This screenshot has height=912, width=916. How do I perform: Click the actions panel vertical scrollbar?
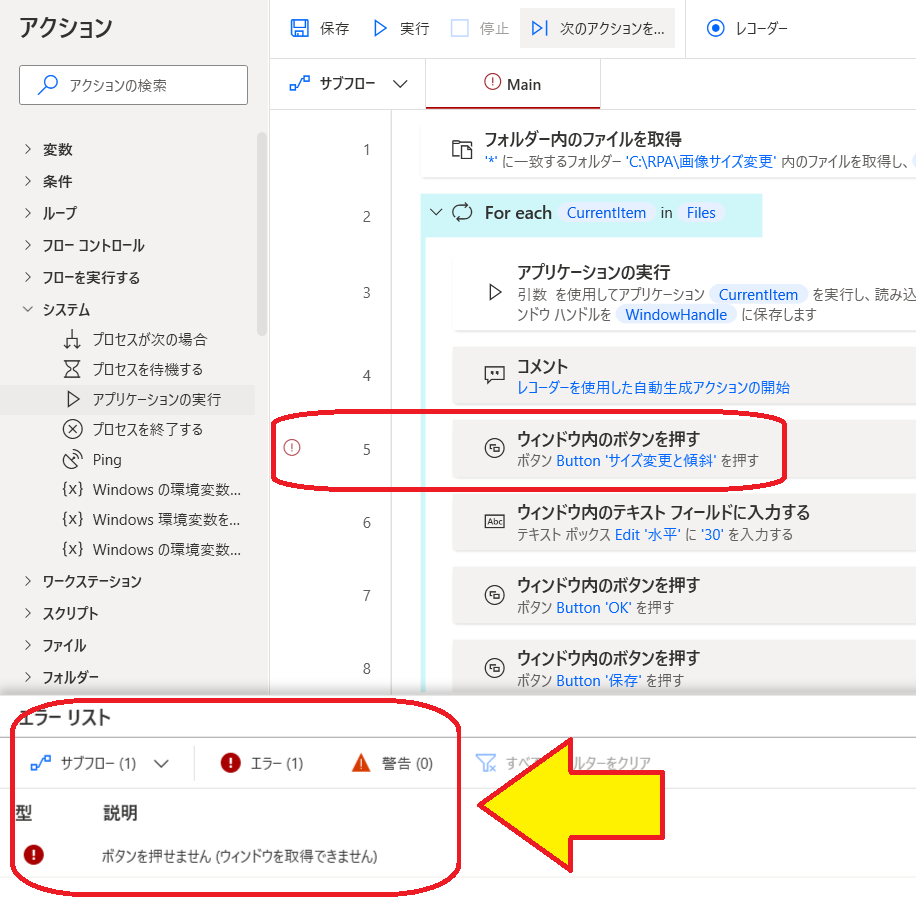click(x=262, y=230)
